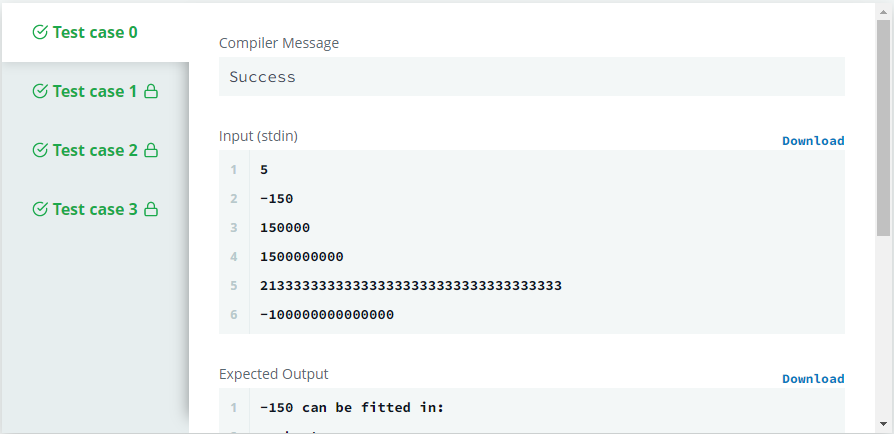Select the Test case 0 tab
Viewport: 894px width, 434px height.
[x=95, y=33]
